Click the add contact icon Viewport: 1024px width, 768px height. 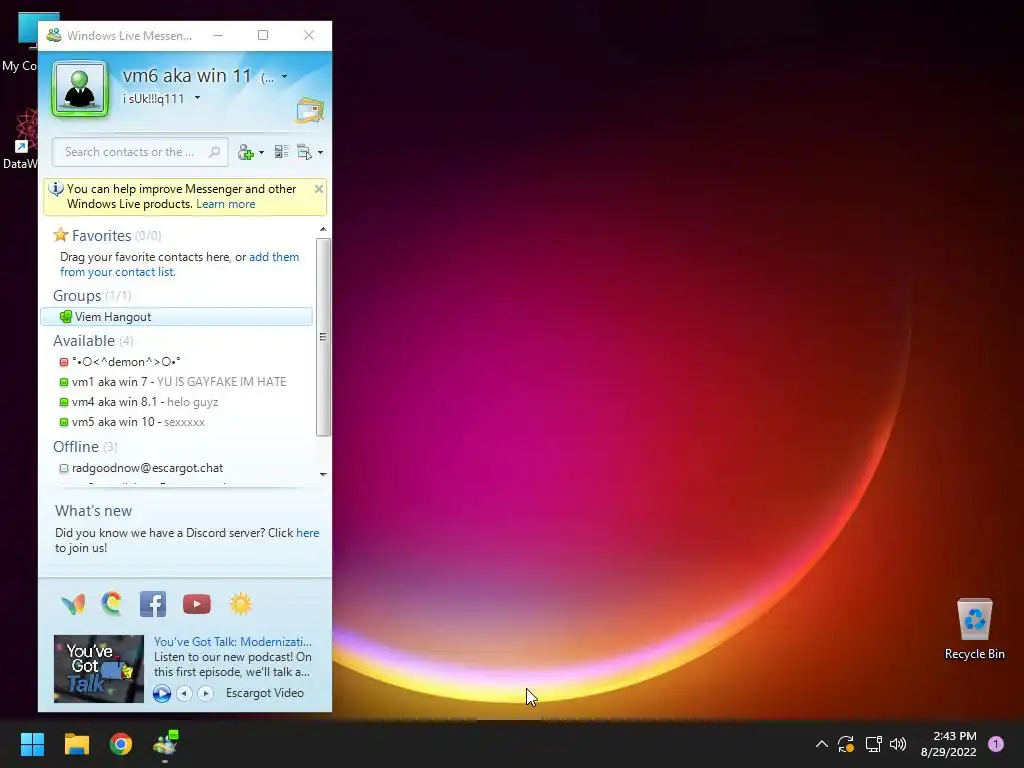tap(246, 152)
